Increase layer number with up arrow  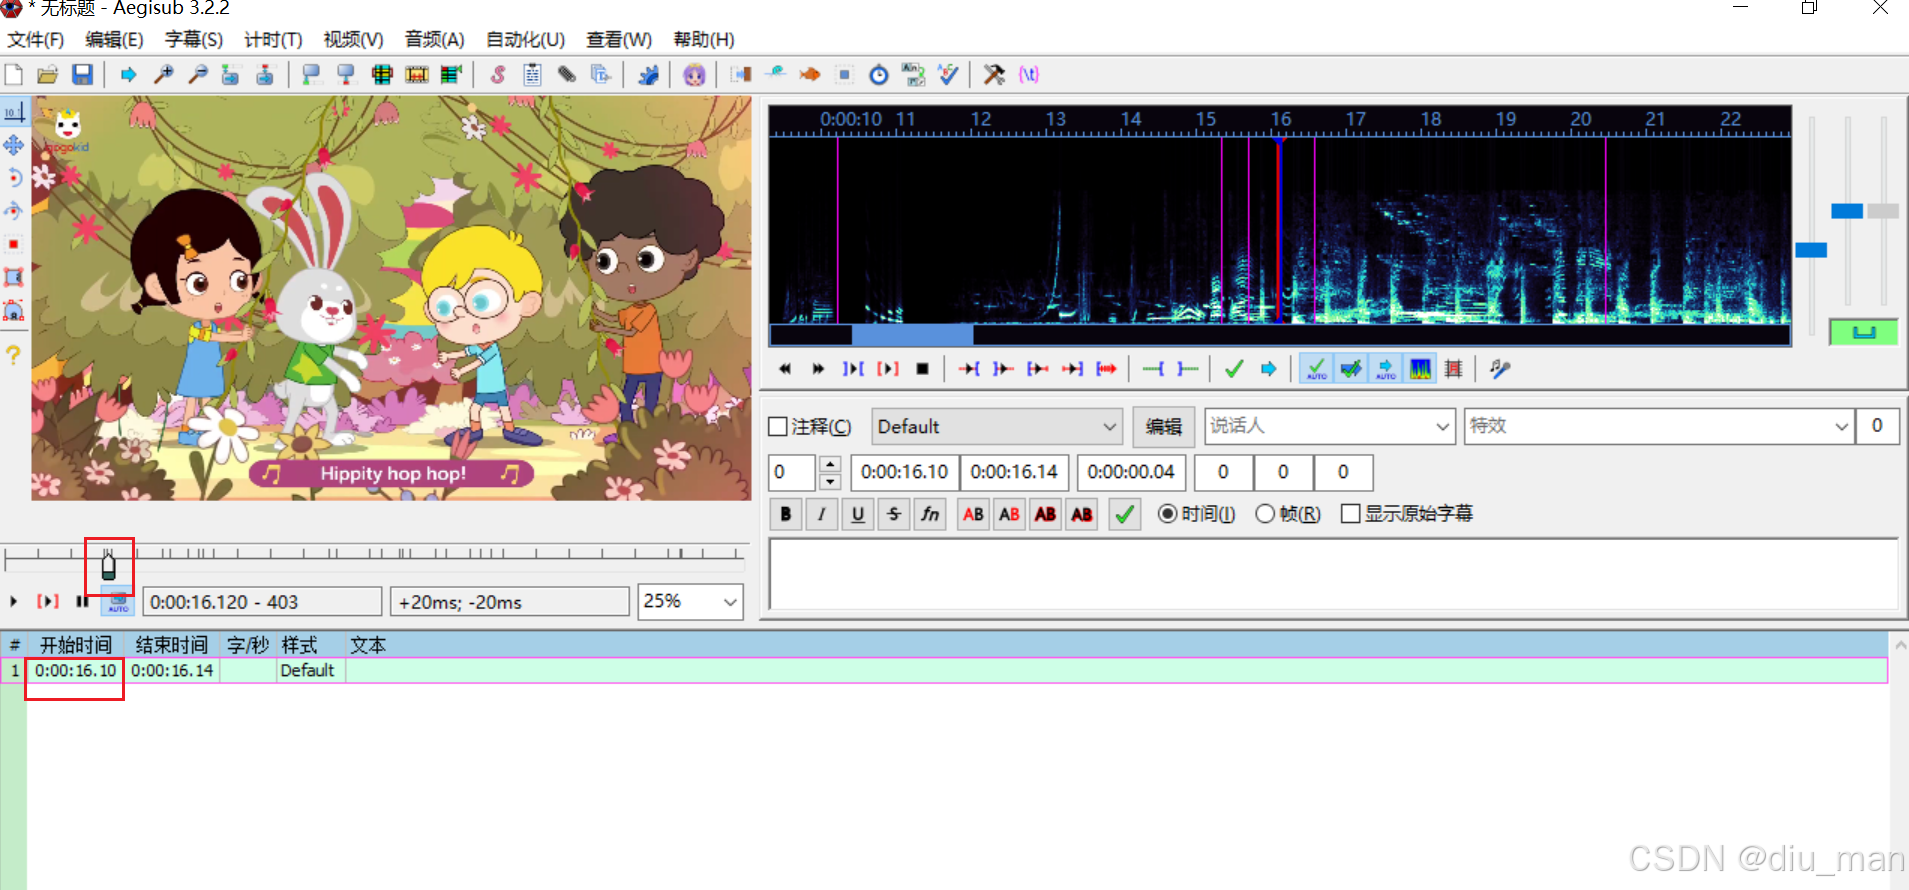coord(830,464)
